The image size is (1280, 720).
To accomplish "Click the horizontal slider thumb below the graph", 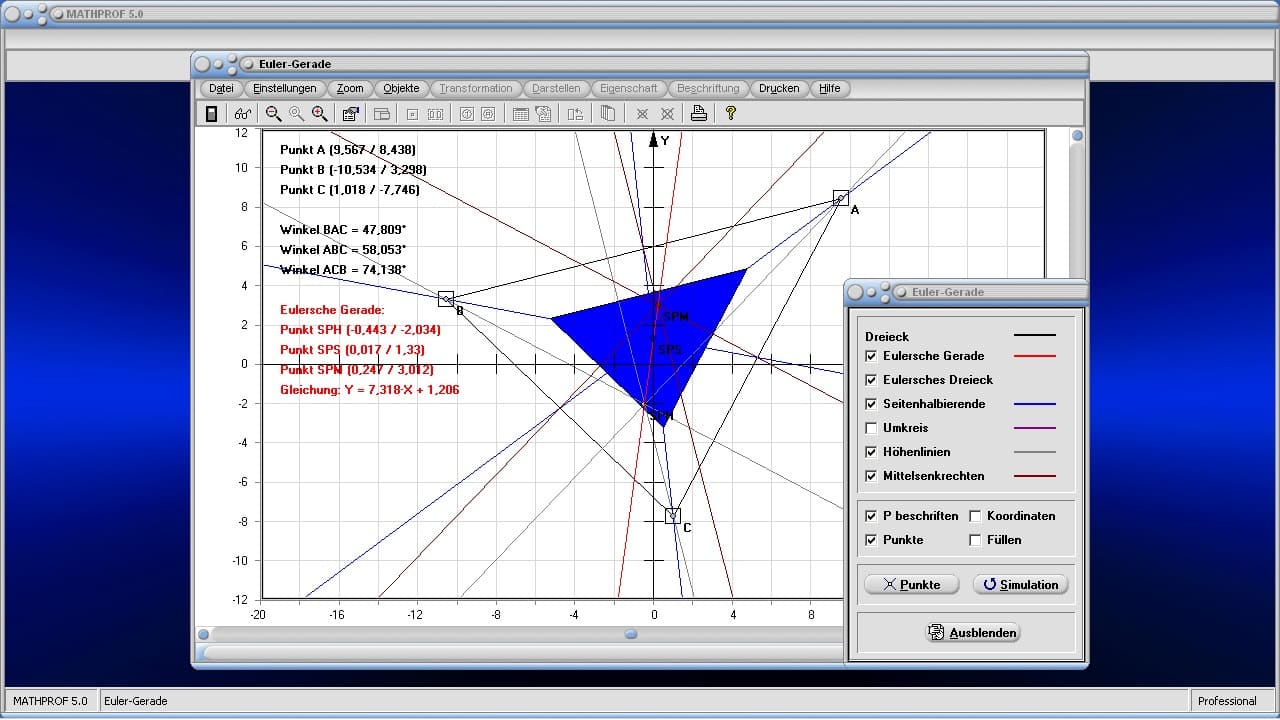I will pyautogui.click(x=631, y=634).
